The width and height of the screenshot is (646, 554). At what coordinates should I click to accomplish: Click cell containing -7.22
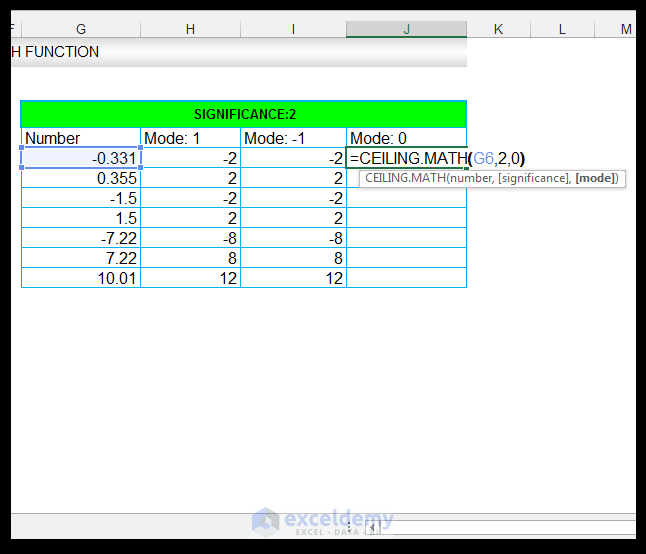81,238
